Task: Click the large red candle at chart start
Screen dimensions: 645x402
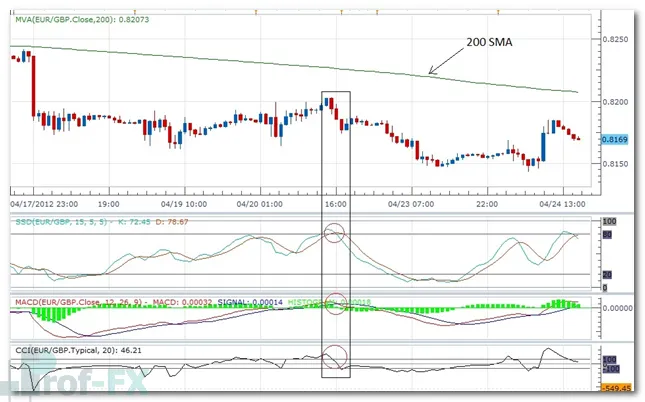Action: (33, 83)
